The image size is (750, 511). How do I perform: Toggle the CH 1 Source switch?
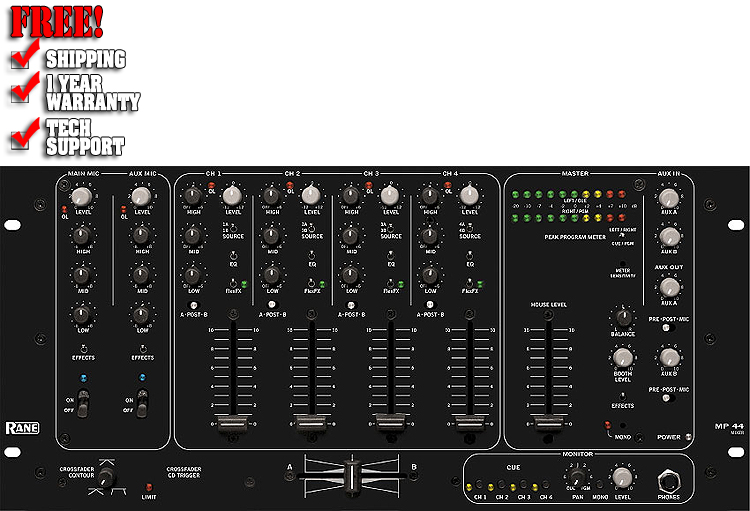coord(233,228)
